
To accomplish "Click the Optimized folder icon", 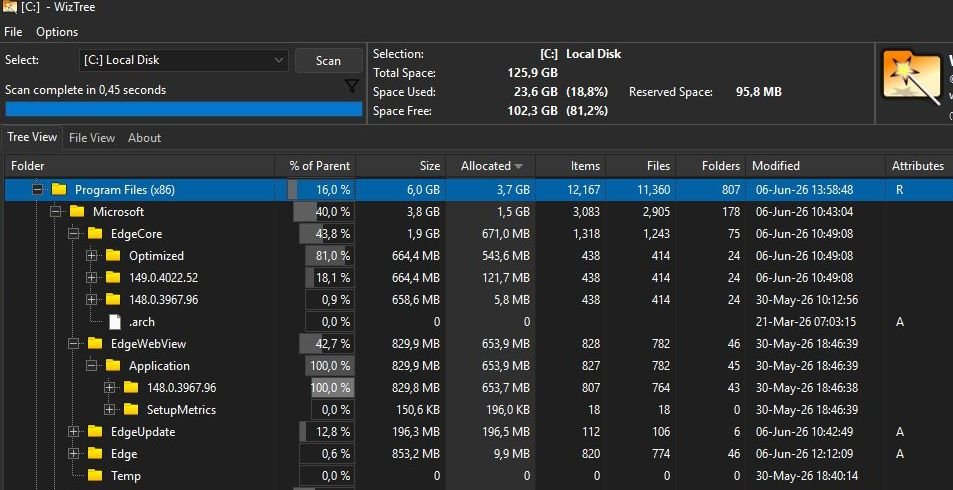I will (113, 255).
